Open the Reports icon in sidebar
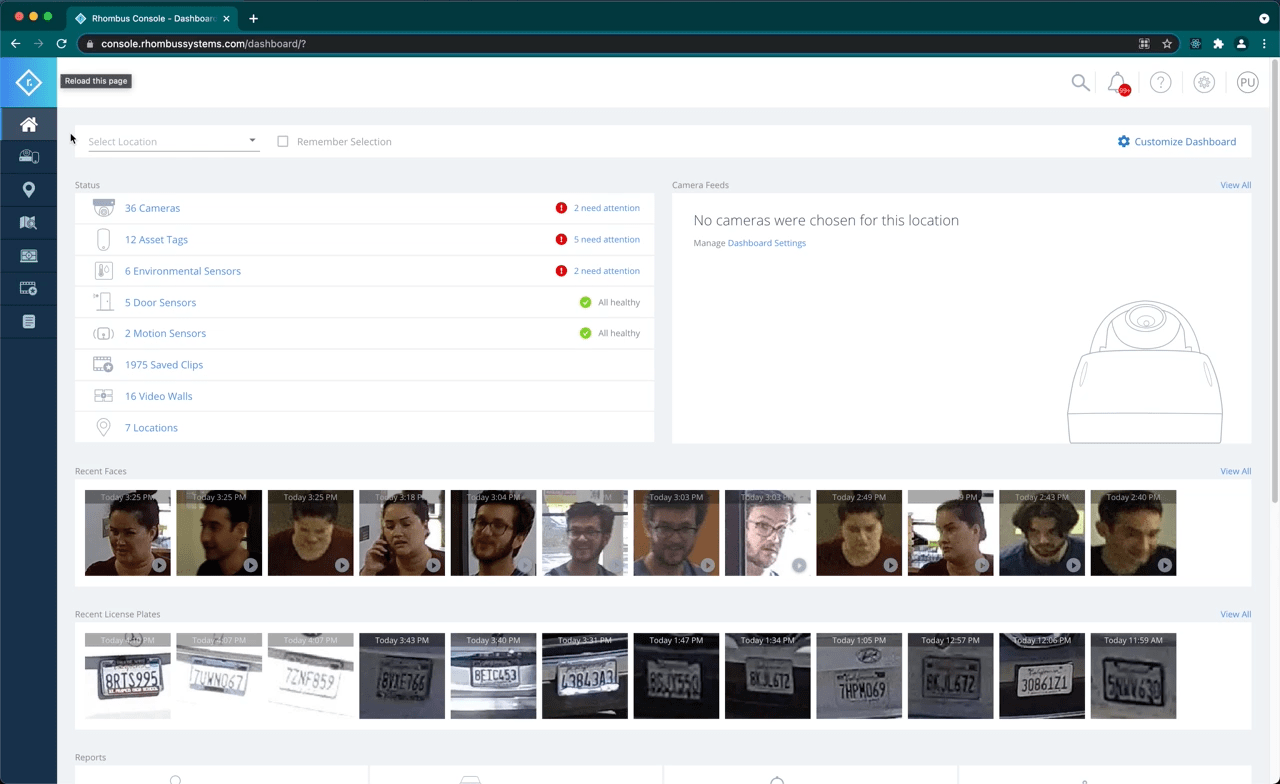 (28, 322)
